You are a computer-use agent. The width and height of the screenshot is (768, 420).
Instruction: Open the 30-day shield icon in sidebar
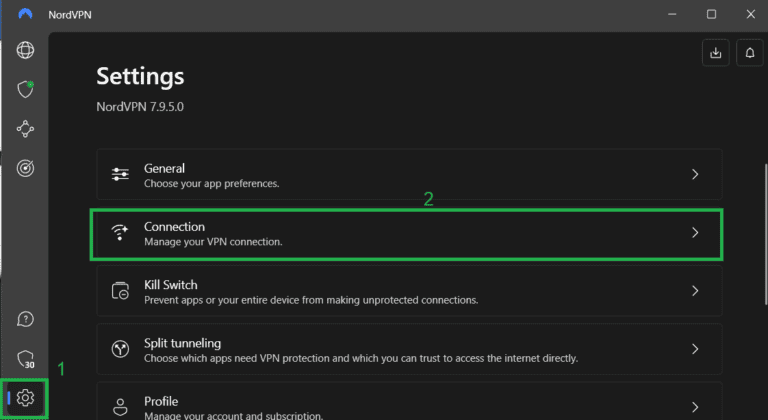pos(25,359)
